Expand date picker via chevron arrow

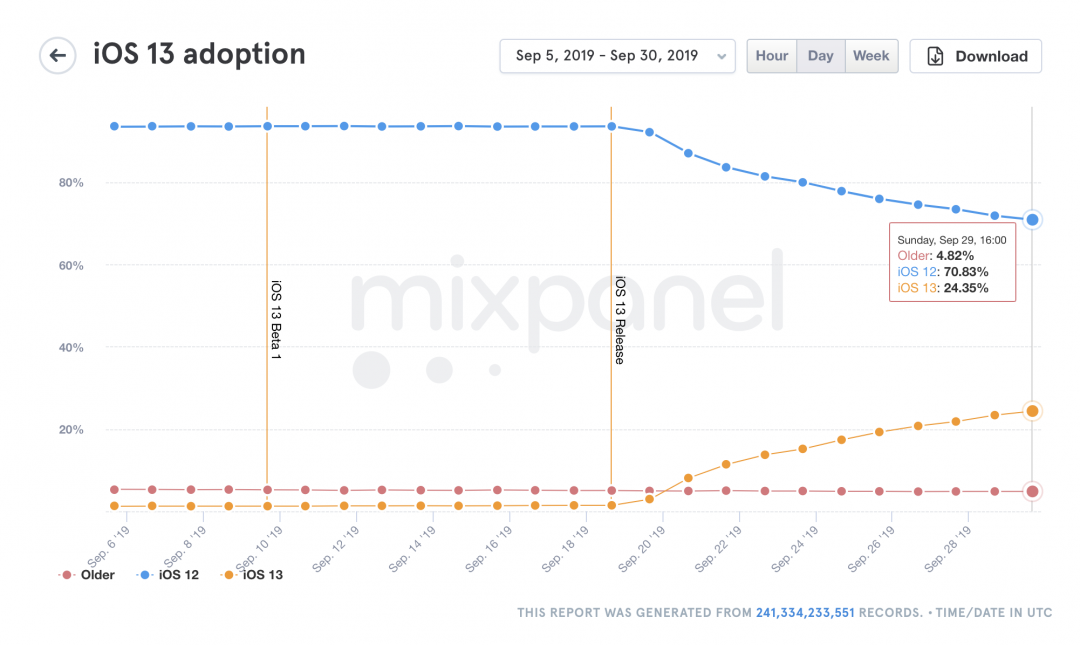point(722,57)
